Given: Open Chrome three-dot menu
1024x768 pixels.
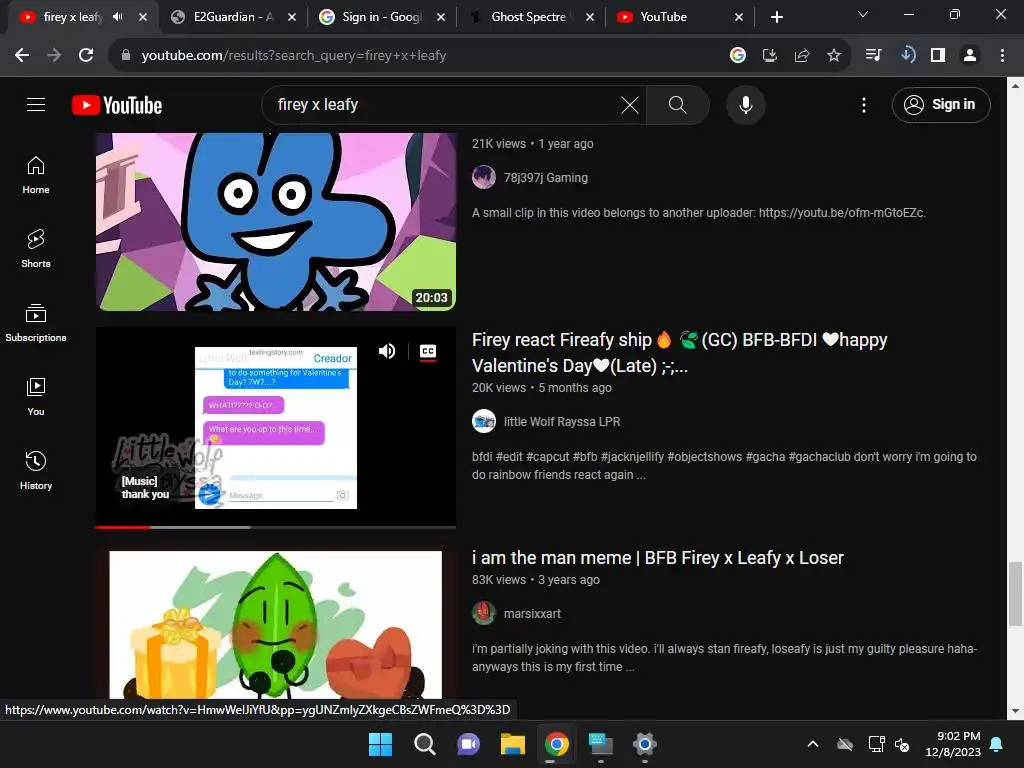Looking at the screenshot, I should [1002, 56].
